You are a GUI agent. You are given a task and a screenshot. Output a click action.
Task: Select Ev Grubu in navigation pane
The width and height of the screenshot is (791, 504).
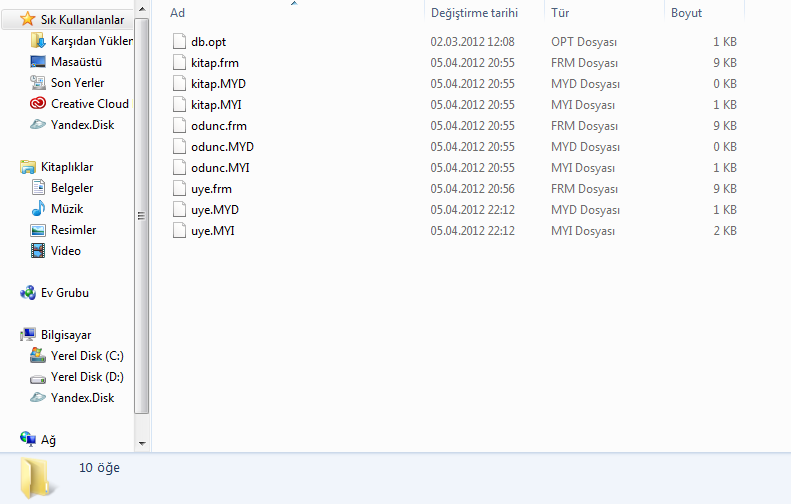[x=65, y=293]
